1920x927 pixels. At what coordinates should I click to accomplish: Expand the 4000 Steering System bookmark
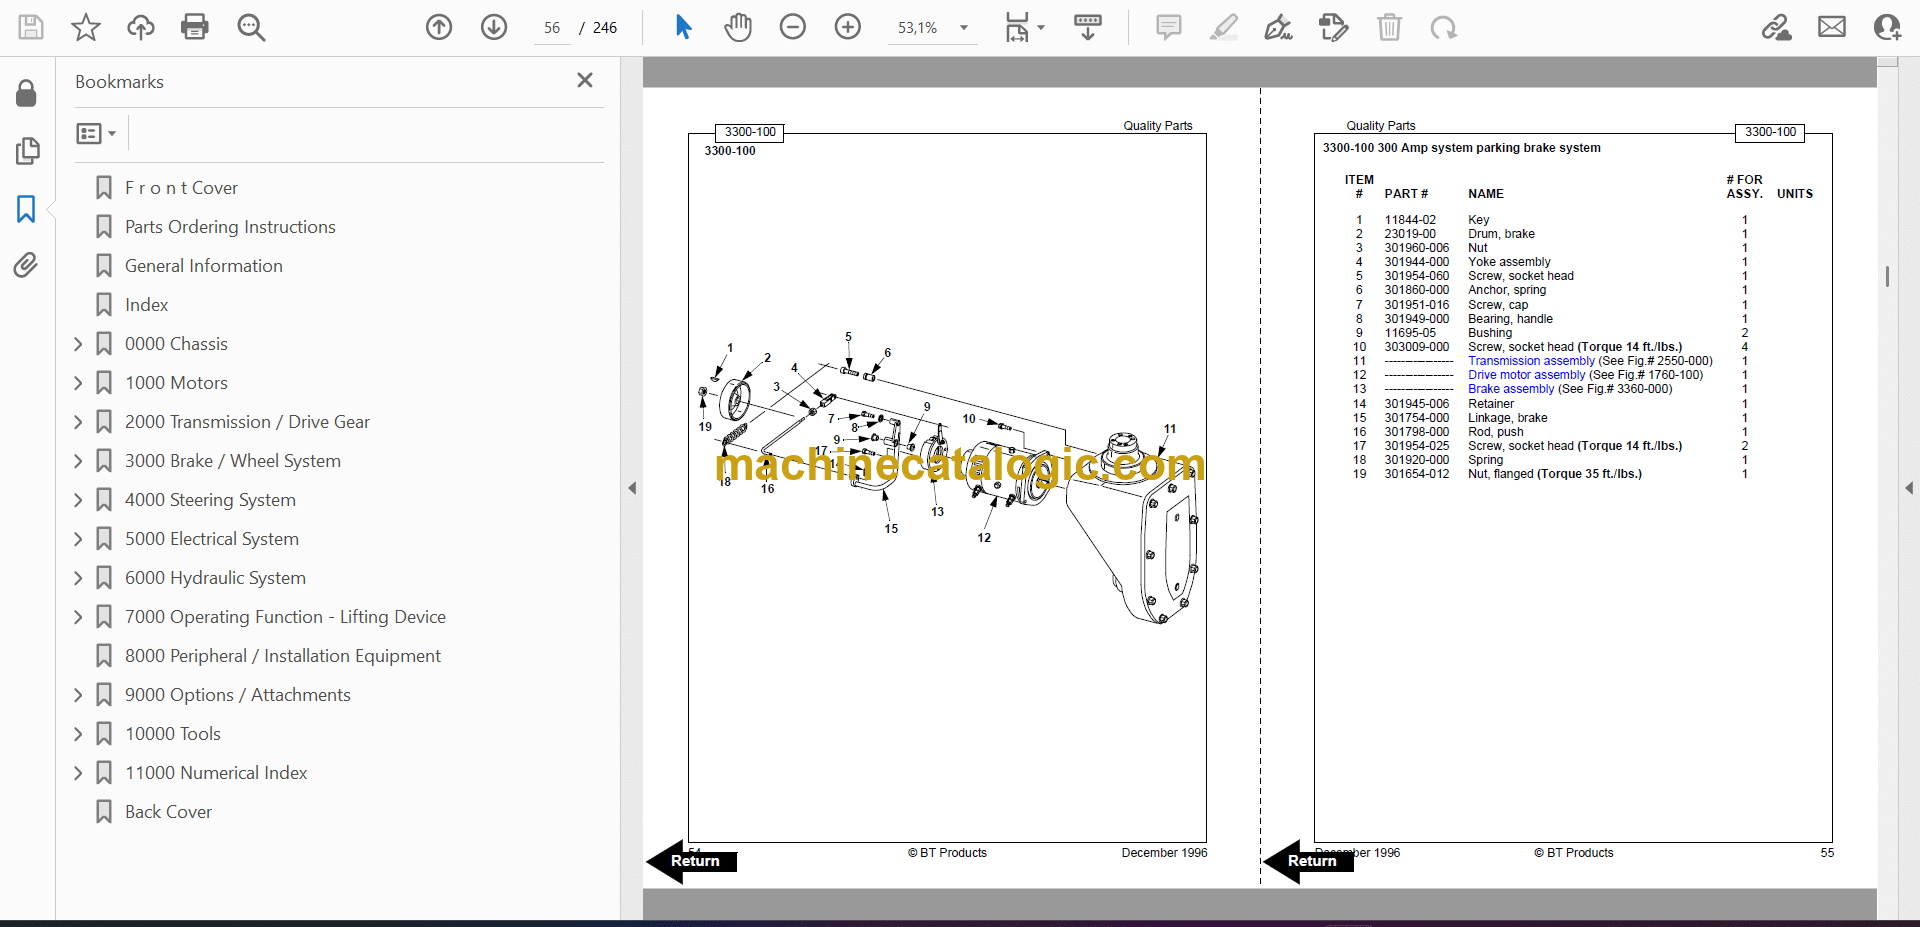(78, 500)
